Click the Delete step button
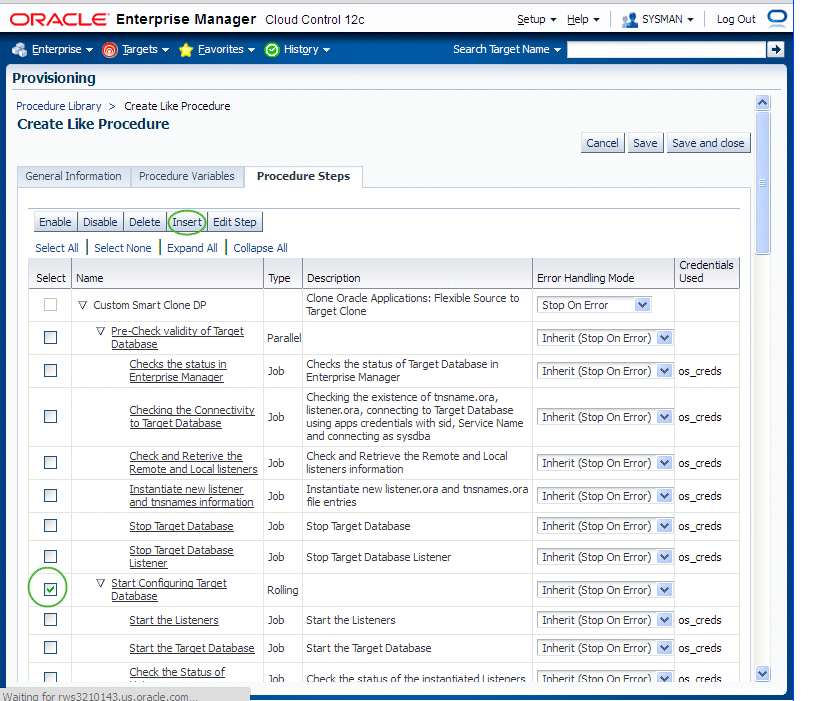The height and width of the screenshot is (701, 840). click(x=145, y=222)
